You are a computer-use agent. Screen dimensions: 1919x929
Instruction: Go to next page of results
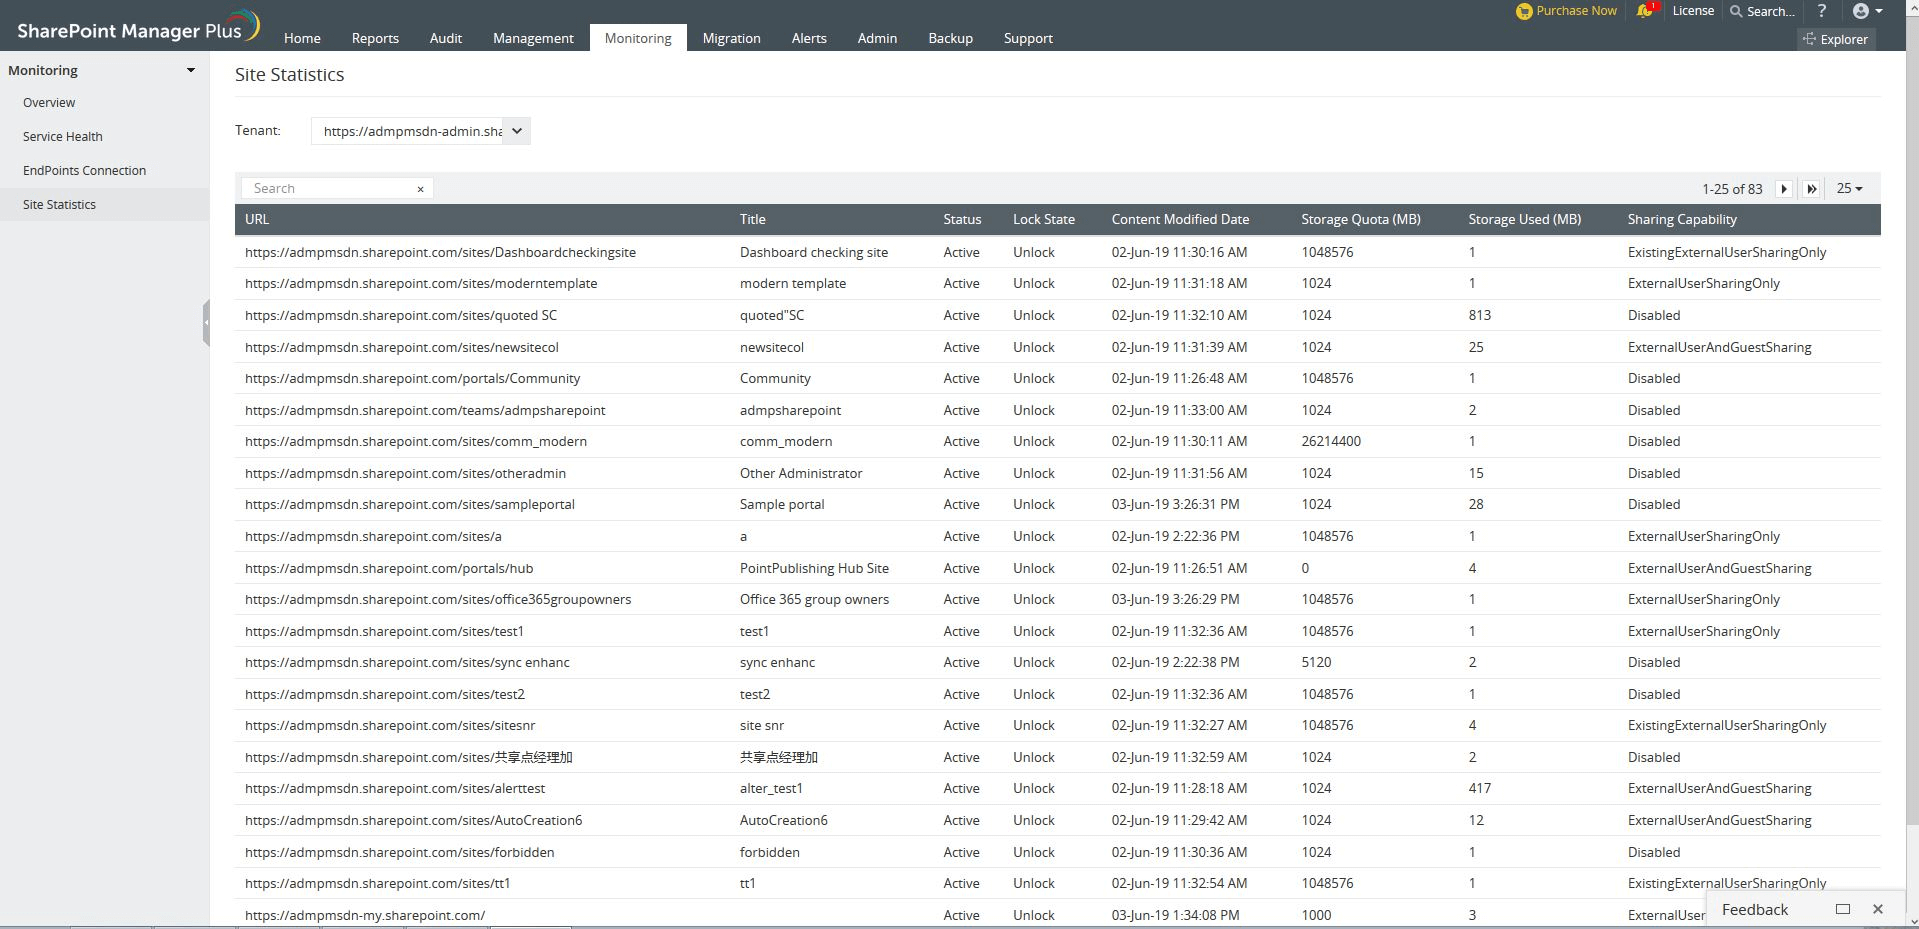(x=1783, y=189)
